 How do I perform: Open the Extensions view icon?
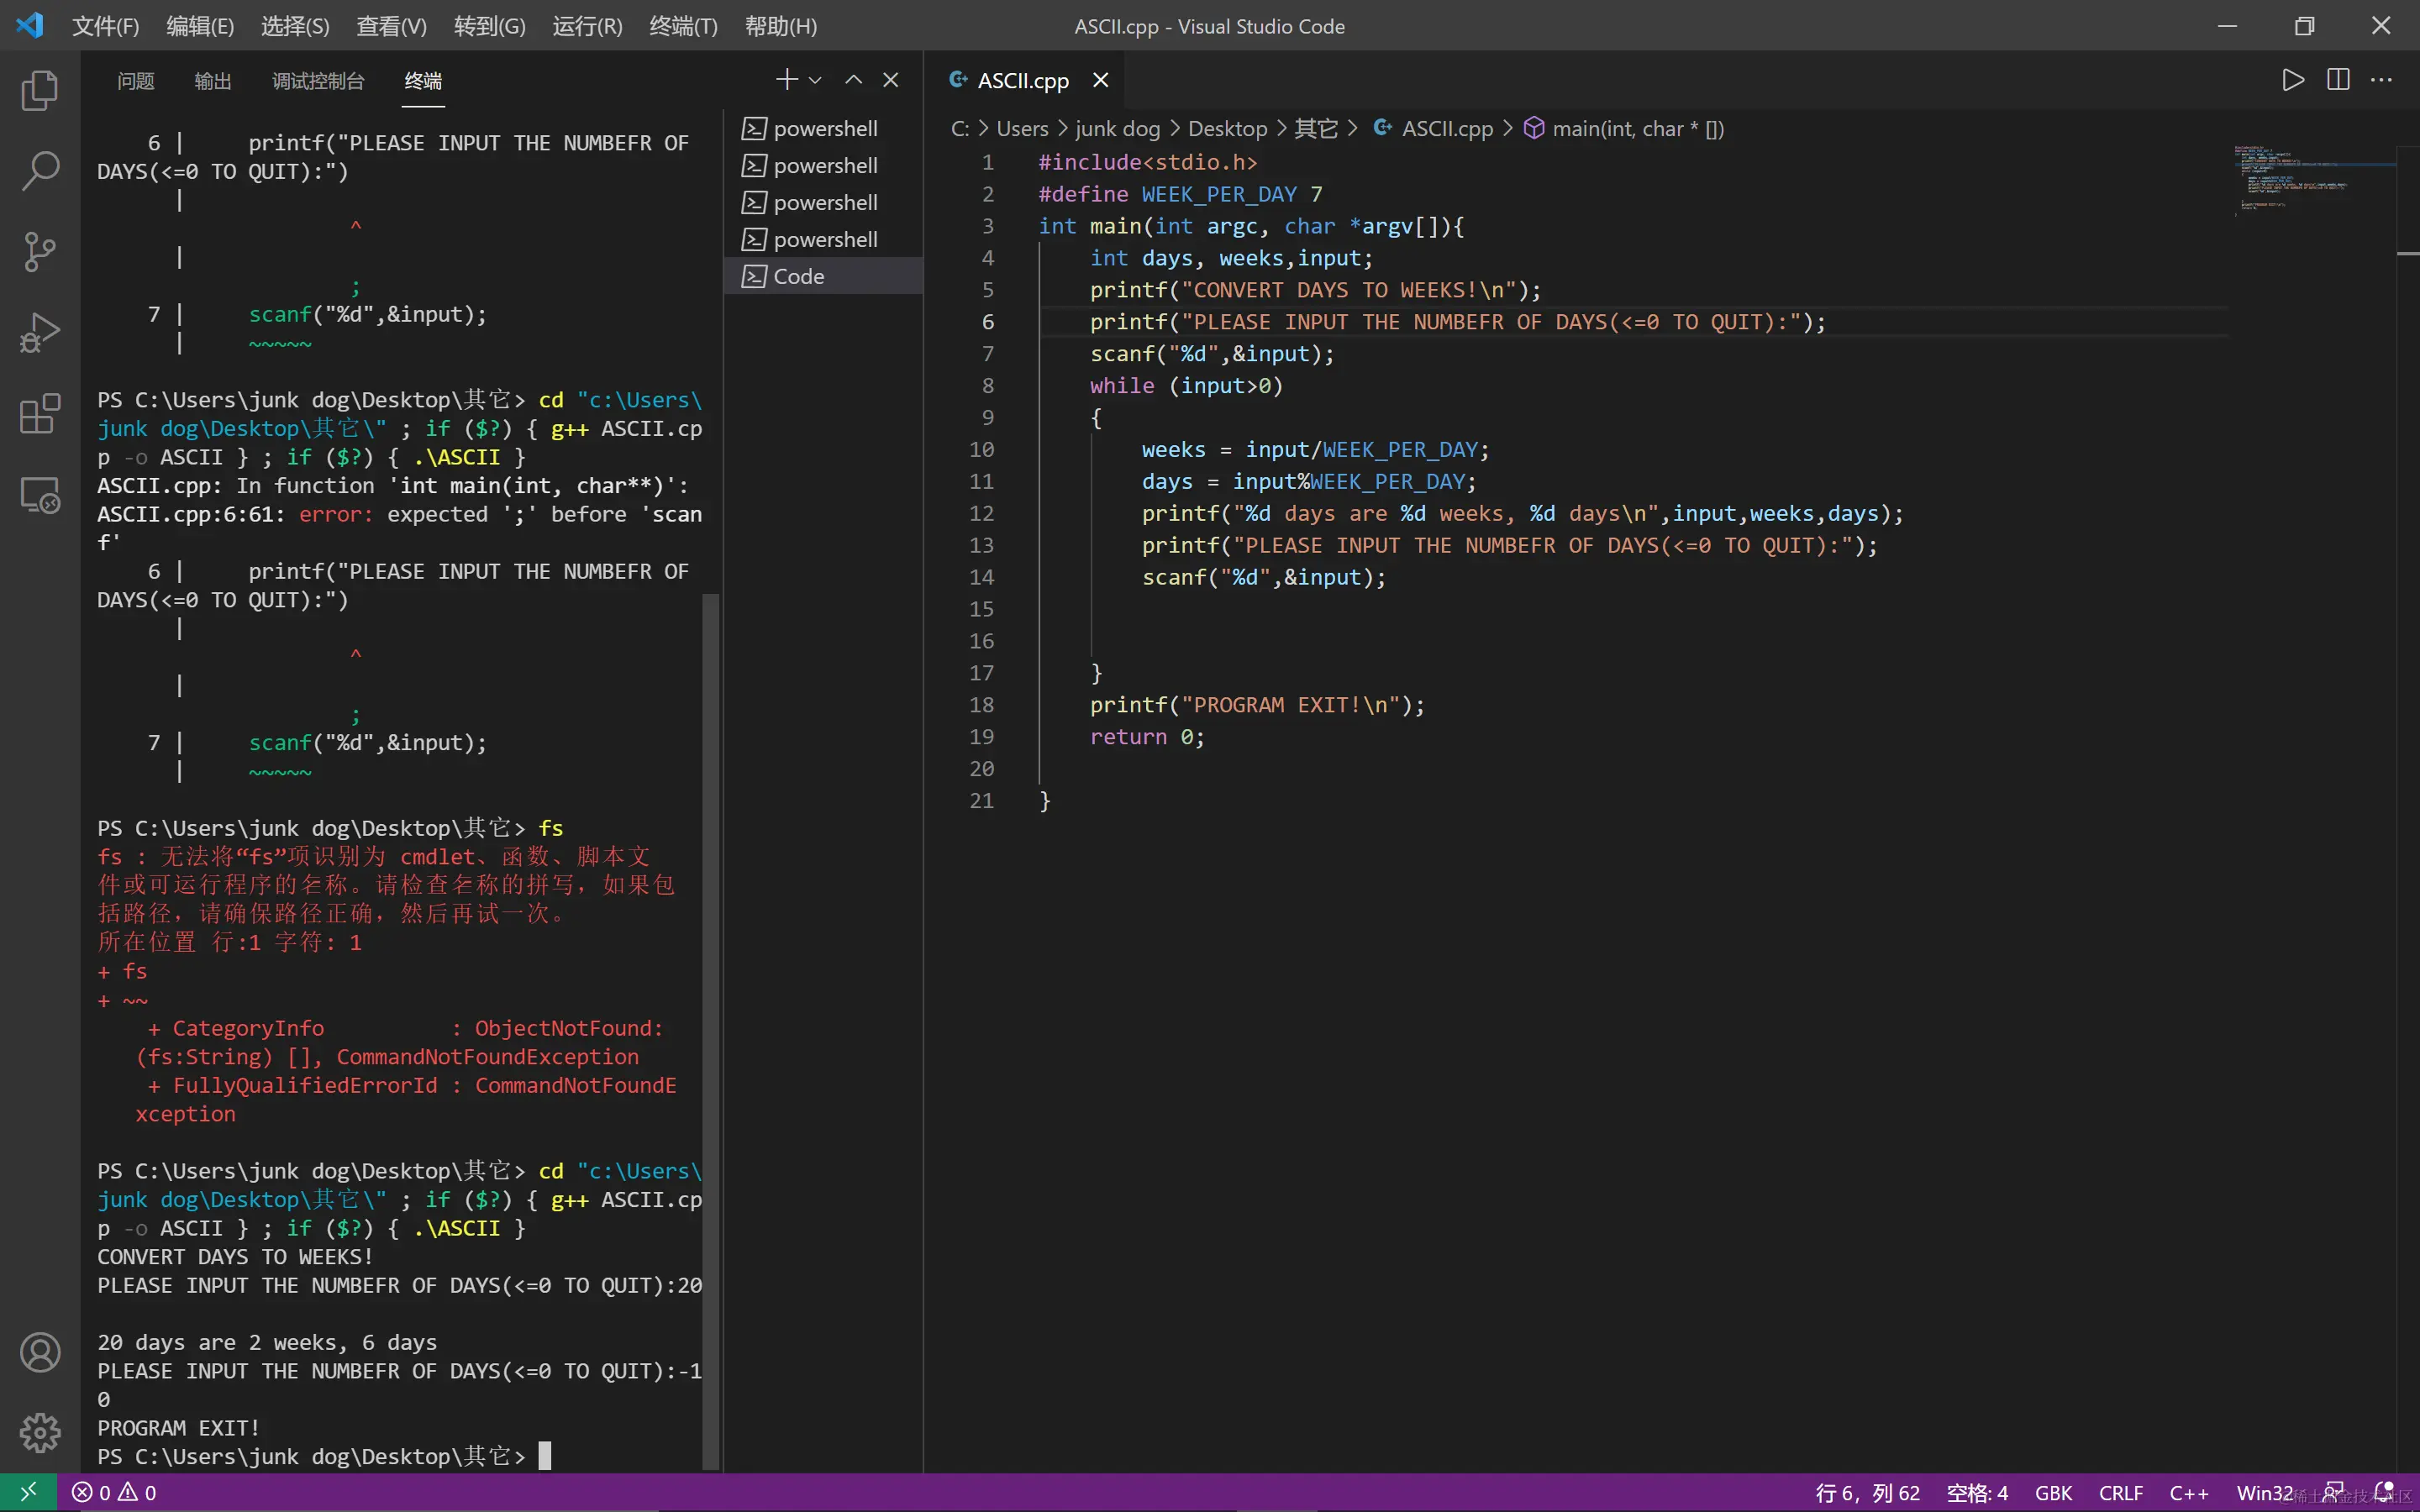point(40,413)
